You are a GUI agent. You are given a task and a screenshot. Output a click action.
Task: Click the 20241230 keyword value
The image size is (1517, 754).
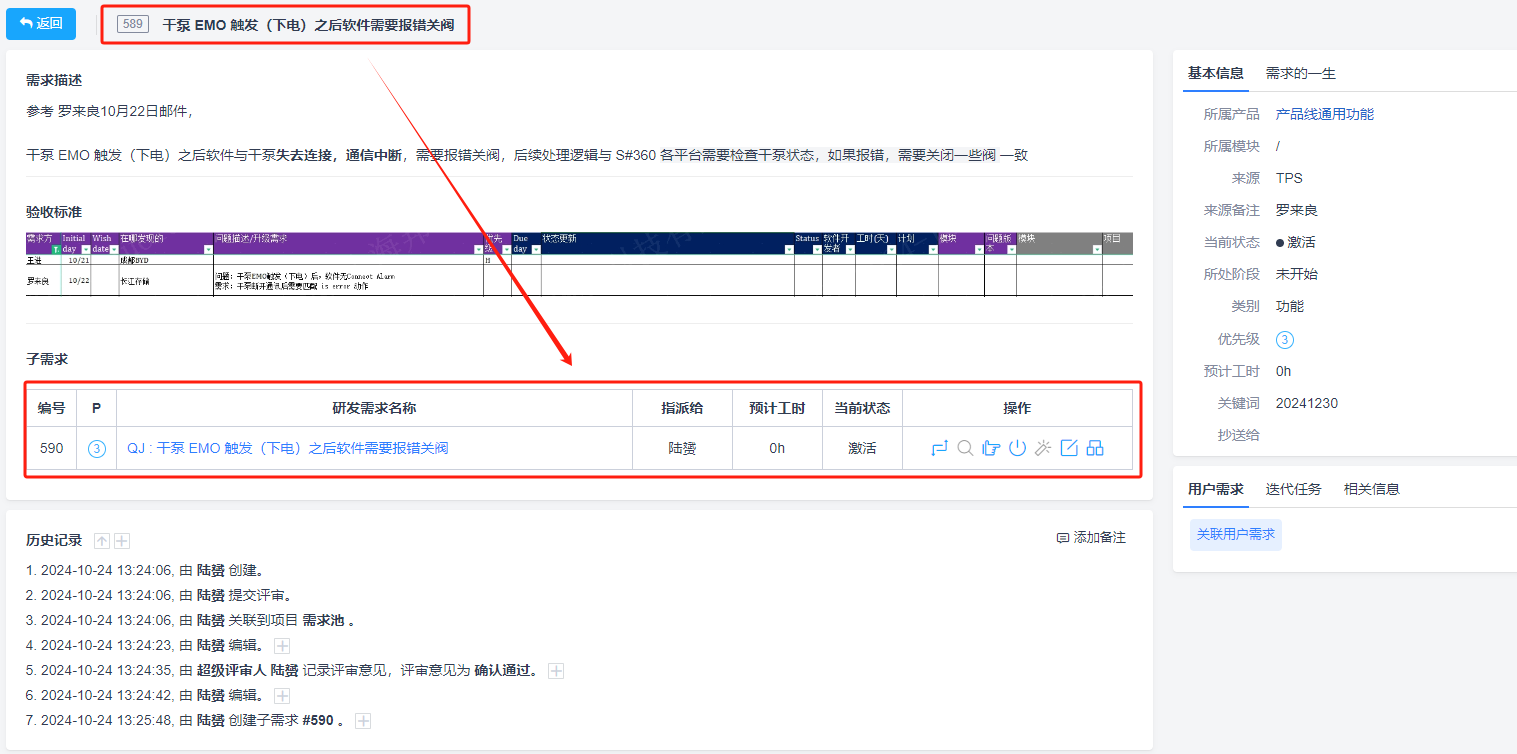tap(1307, 403)
